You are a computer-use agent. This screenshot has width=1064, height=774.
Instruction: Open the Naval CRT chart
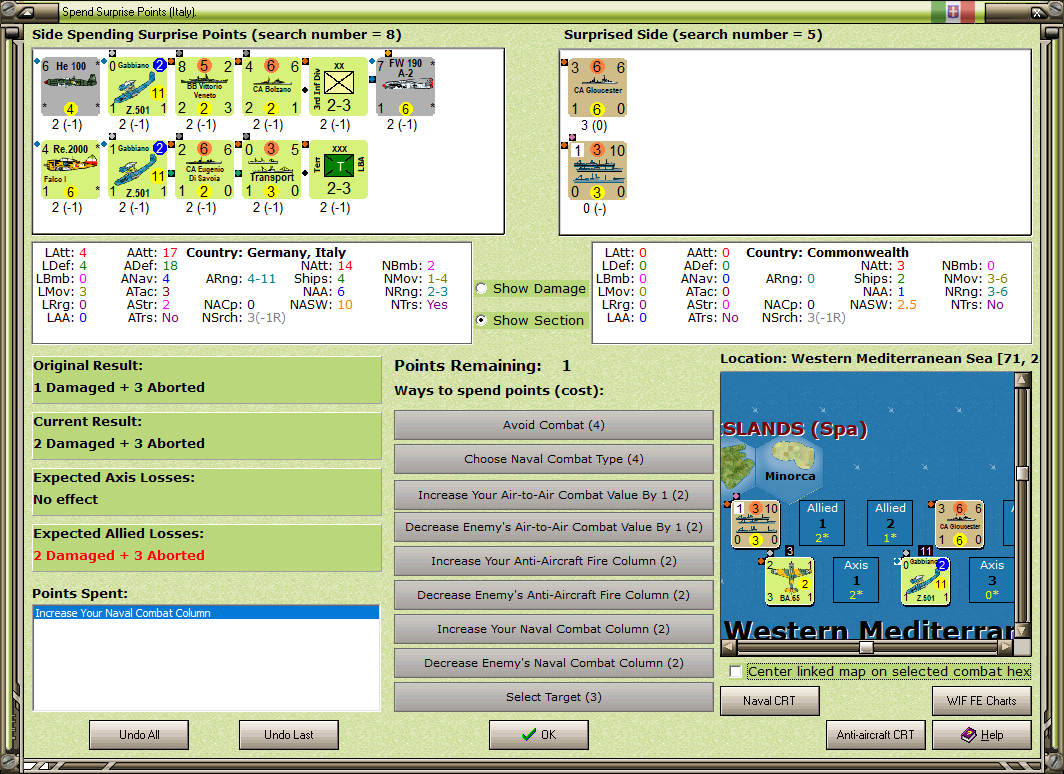click(770, 701)
